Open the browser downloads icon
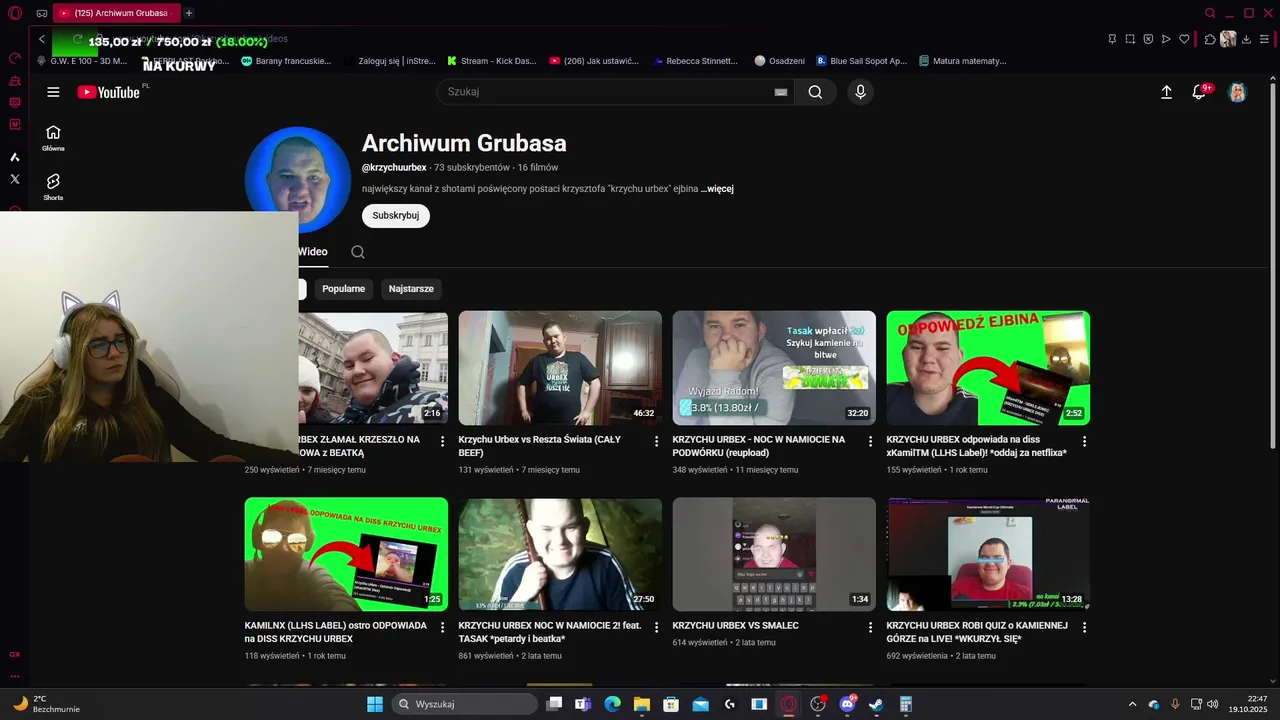This screenshot has width=1280, height=720. click(x=1248, y=39)
